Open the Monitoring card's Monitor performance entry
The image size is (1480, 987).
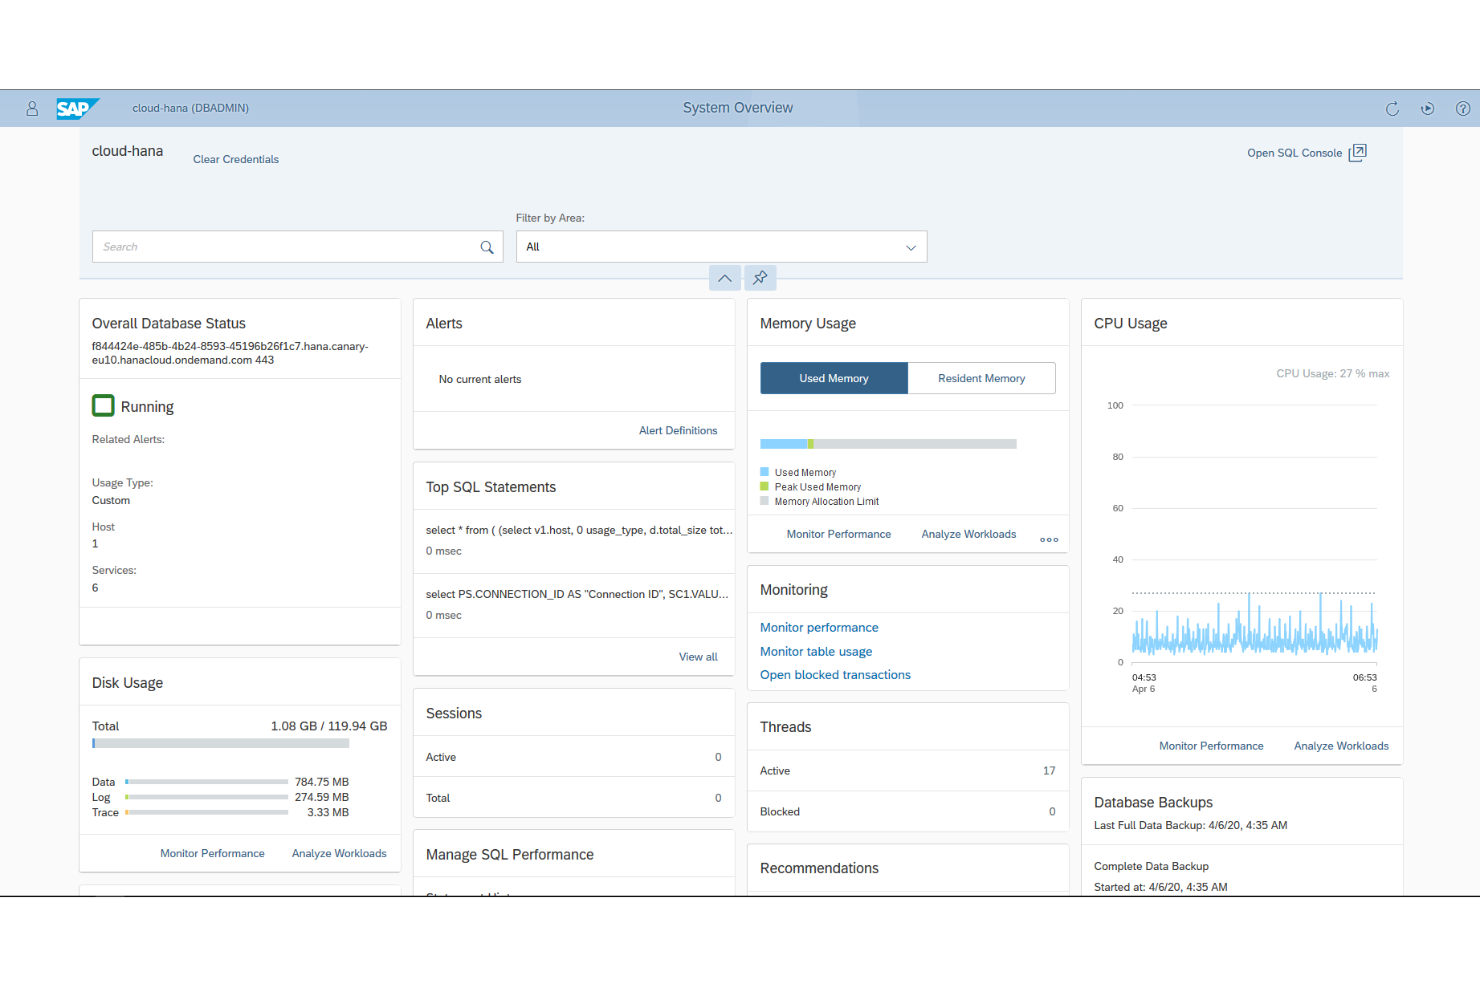(x=818, y=627)
